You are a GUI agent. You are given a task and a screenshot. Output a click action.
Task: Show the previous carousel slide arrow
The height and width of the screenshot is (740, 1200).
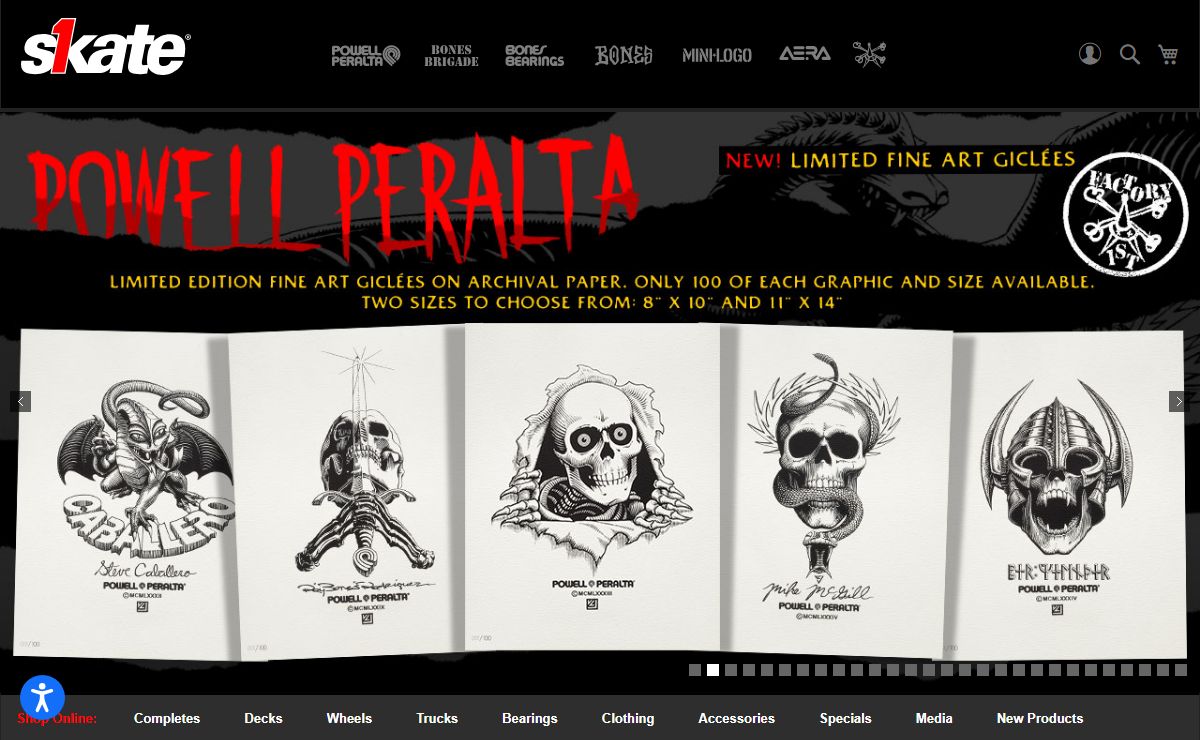point(20,401)
